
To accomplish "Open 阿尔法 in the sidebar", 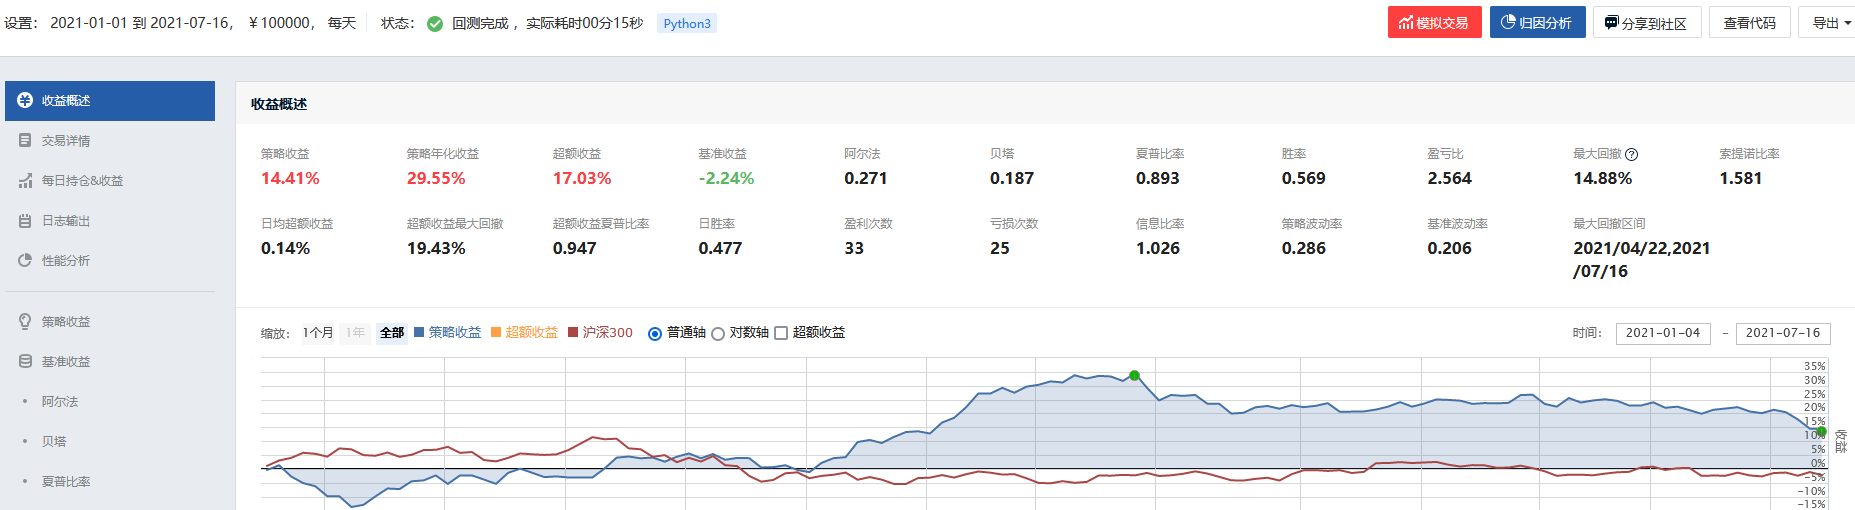I will click(60, 402).
